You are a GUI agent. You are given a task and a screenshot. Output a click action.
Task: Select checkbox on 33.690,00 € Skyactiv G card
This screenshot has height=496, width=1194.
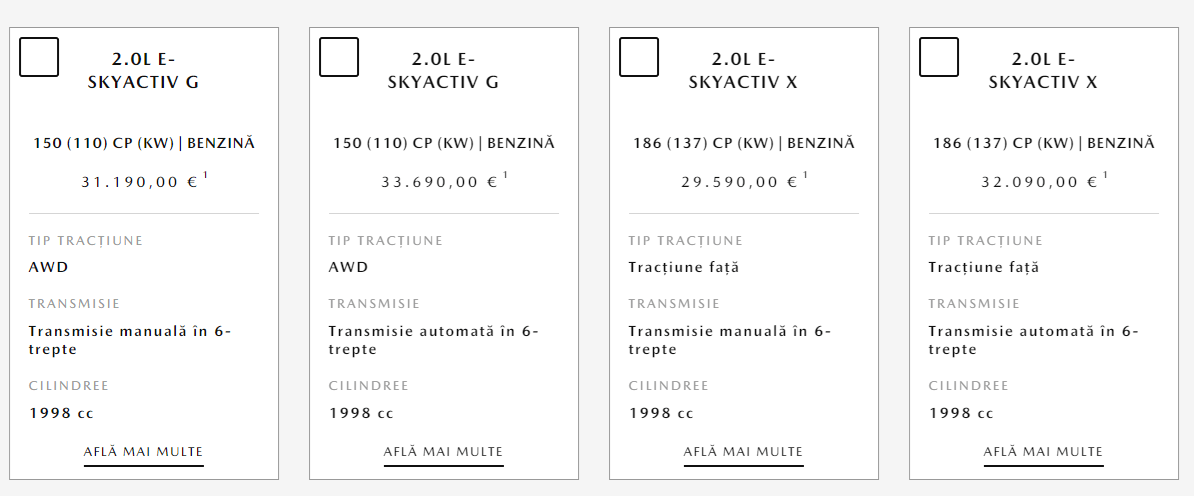tap(339, 57)
